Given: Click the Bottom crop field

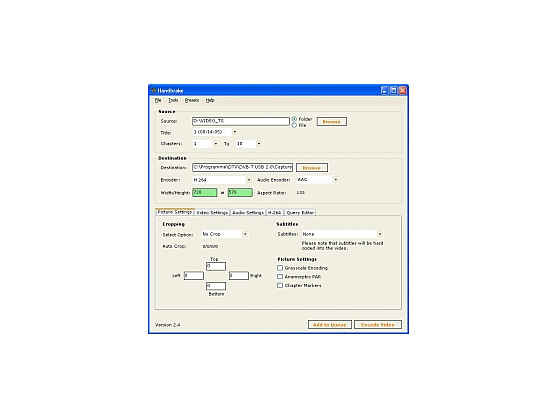Looking at the screenshot, I should 216,286.
